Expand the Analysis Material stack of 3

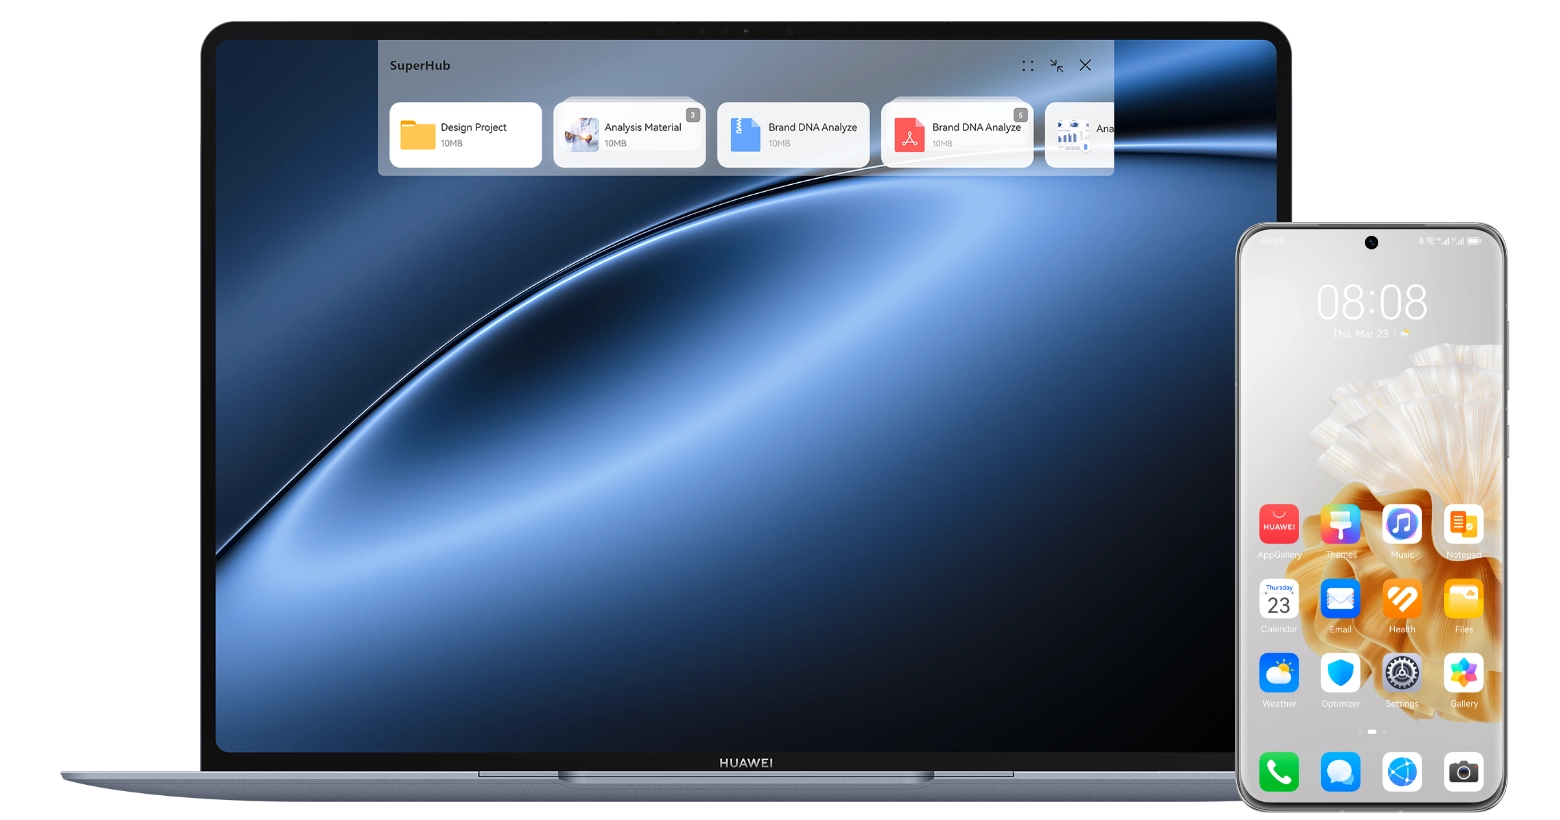(629, 135)
